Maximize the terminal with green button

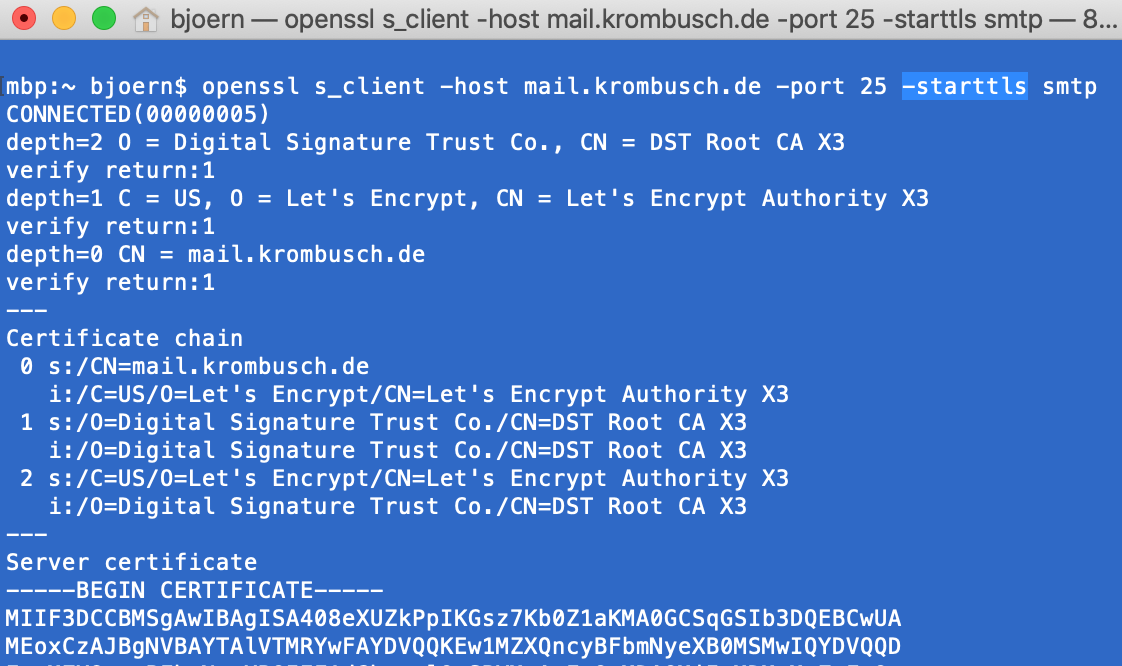click(104, 18)
